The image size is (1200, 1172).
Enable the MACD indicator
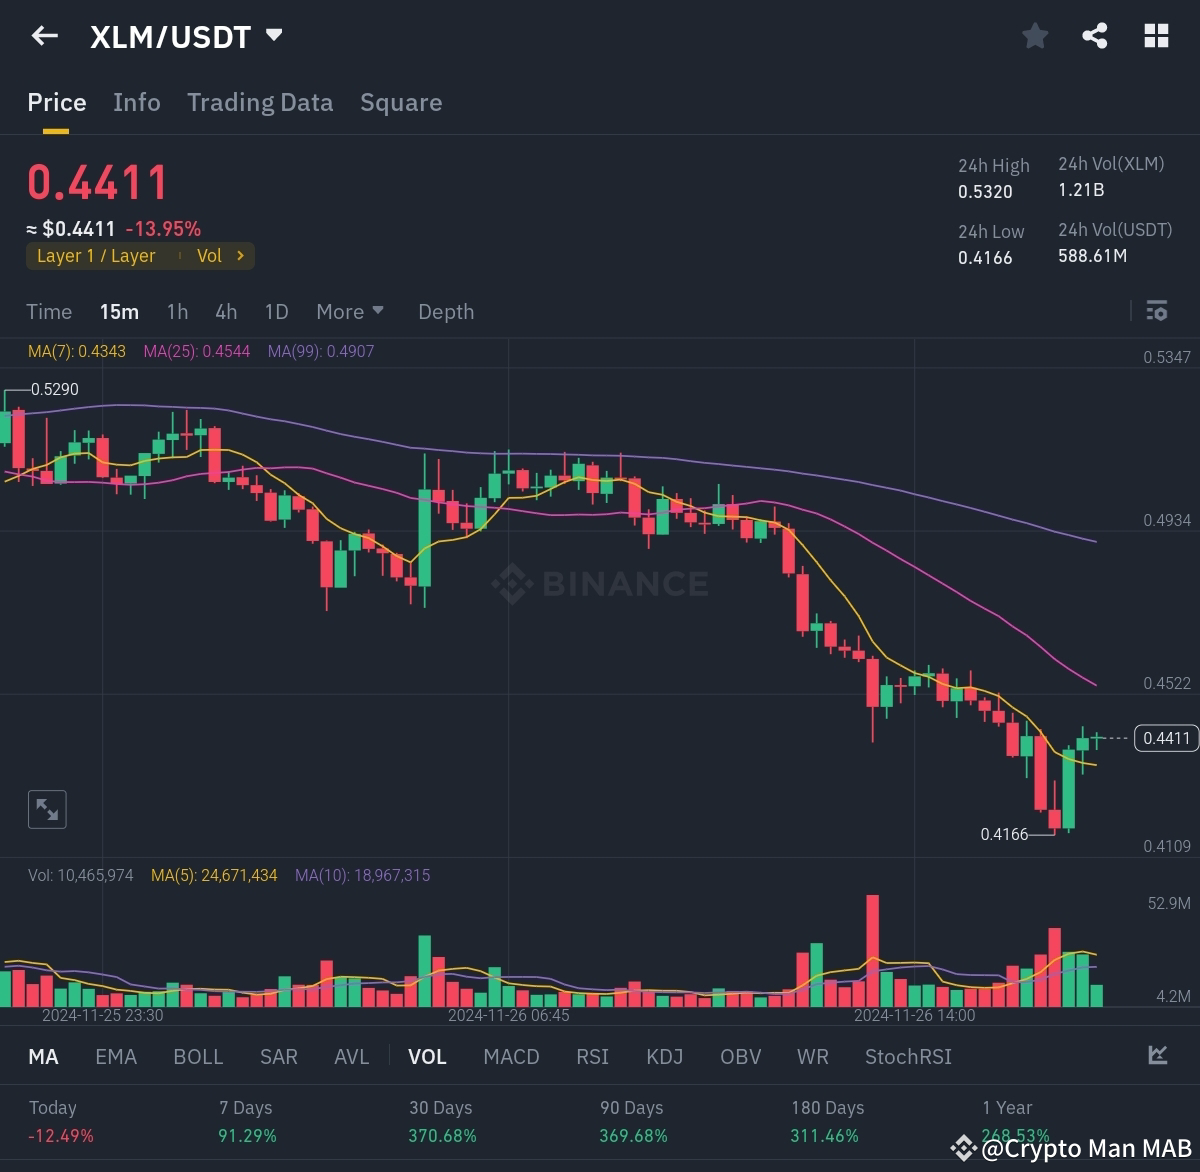[511, 1056]
